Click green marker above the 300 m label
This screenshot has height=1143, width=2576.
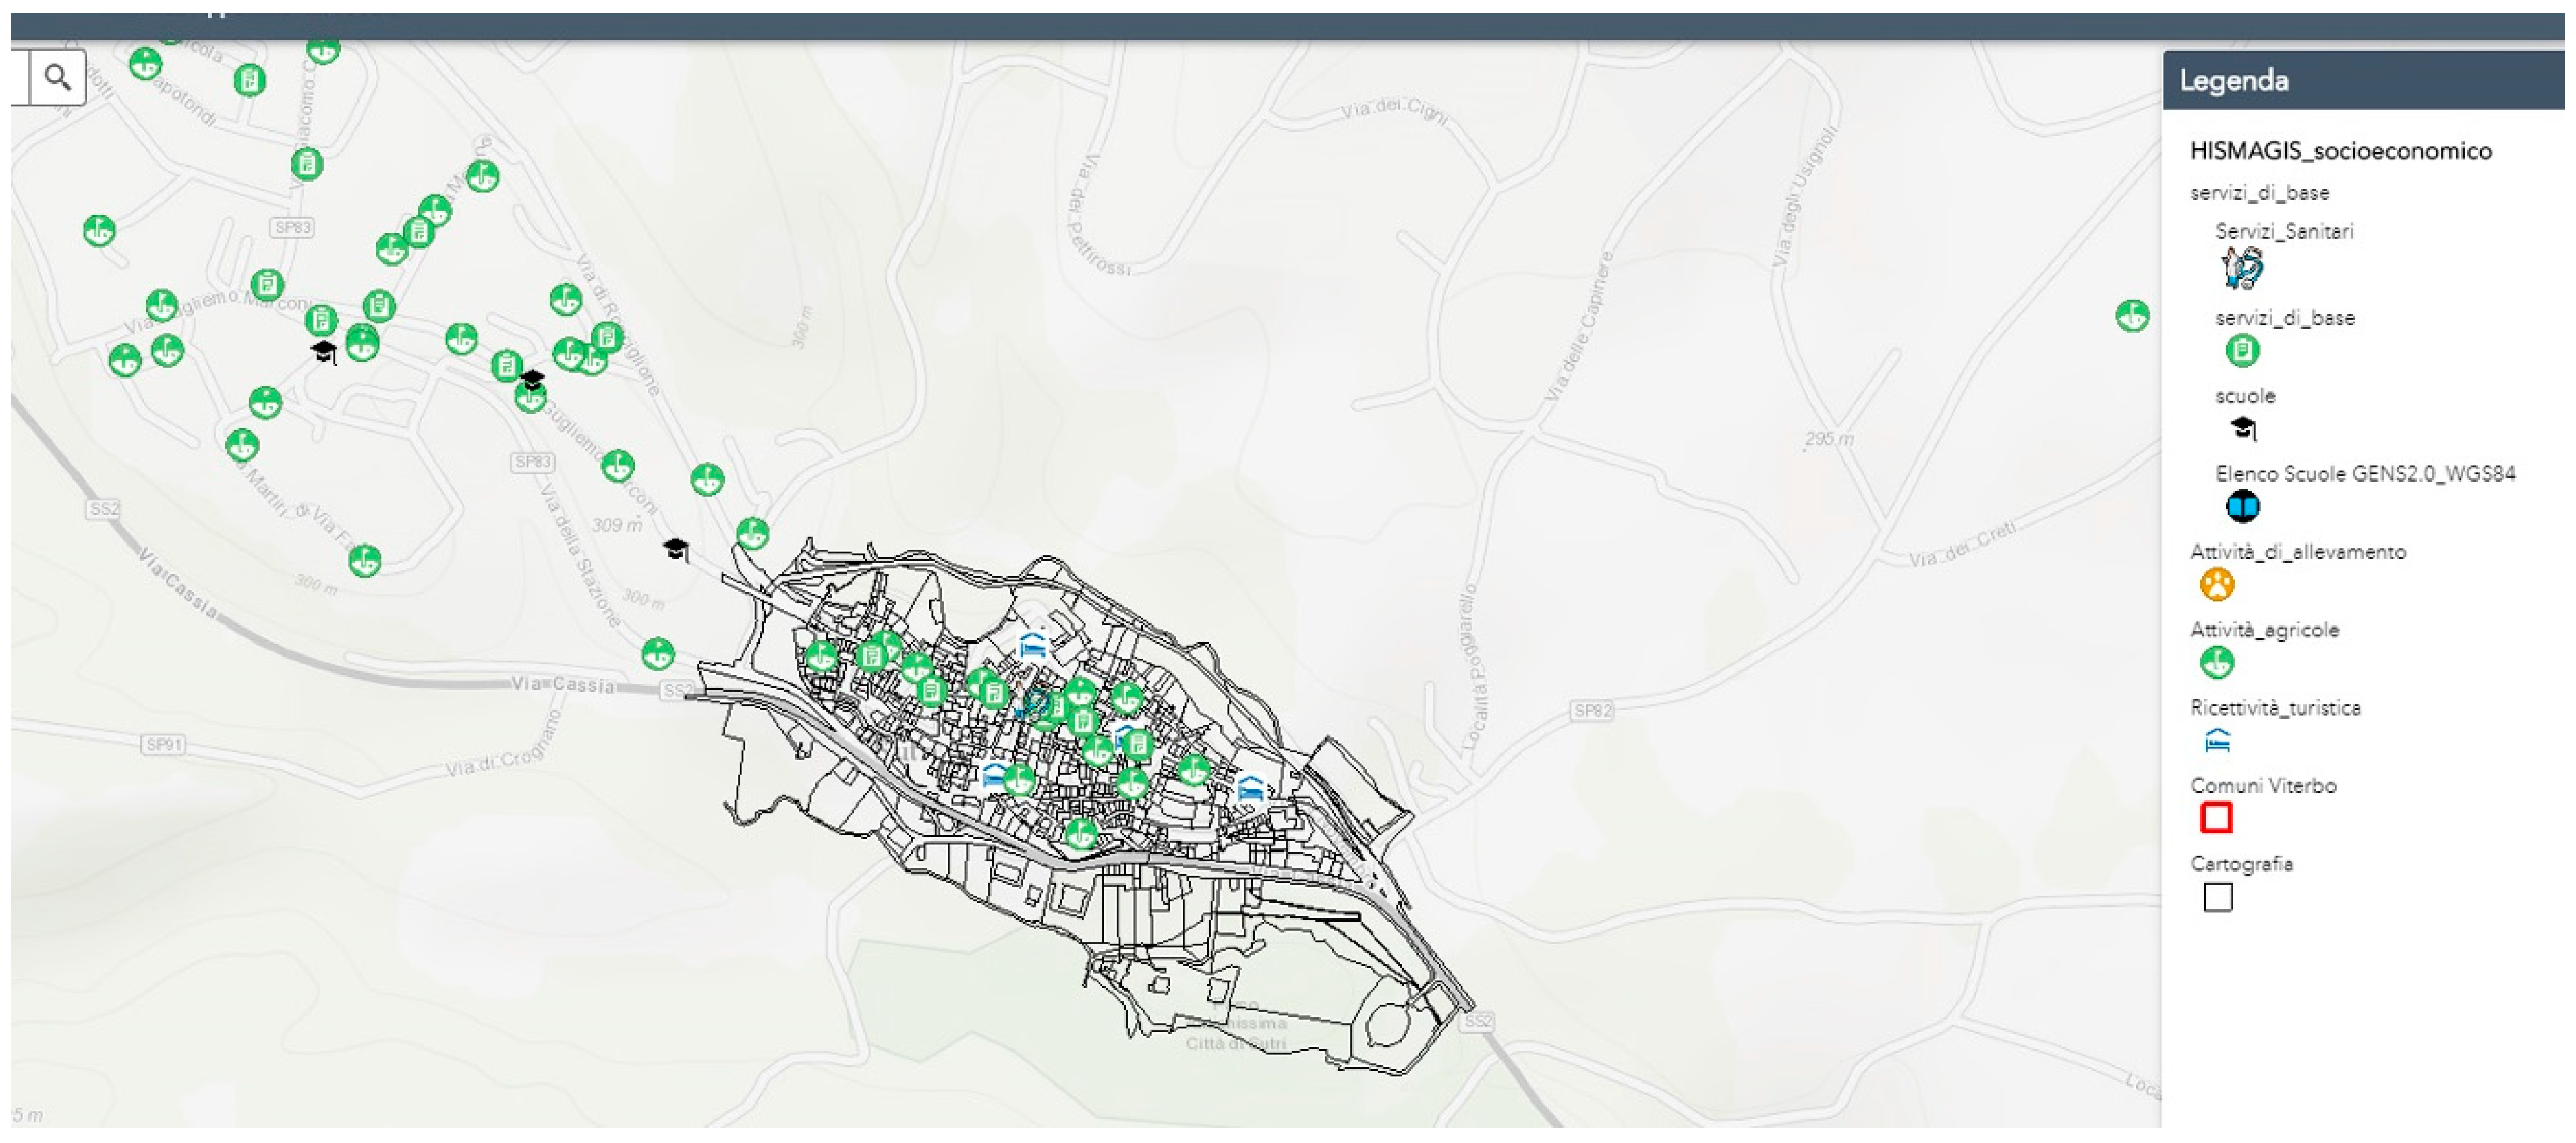[x=365, y=560]
